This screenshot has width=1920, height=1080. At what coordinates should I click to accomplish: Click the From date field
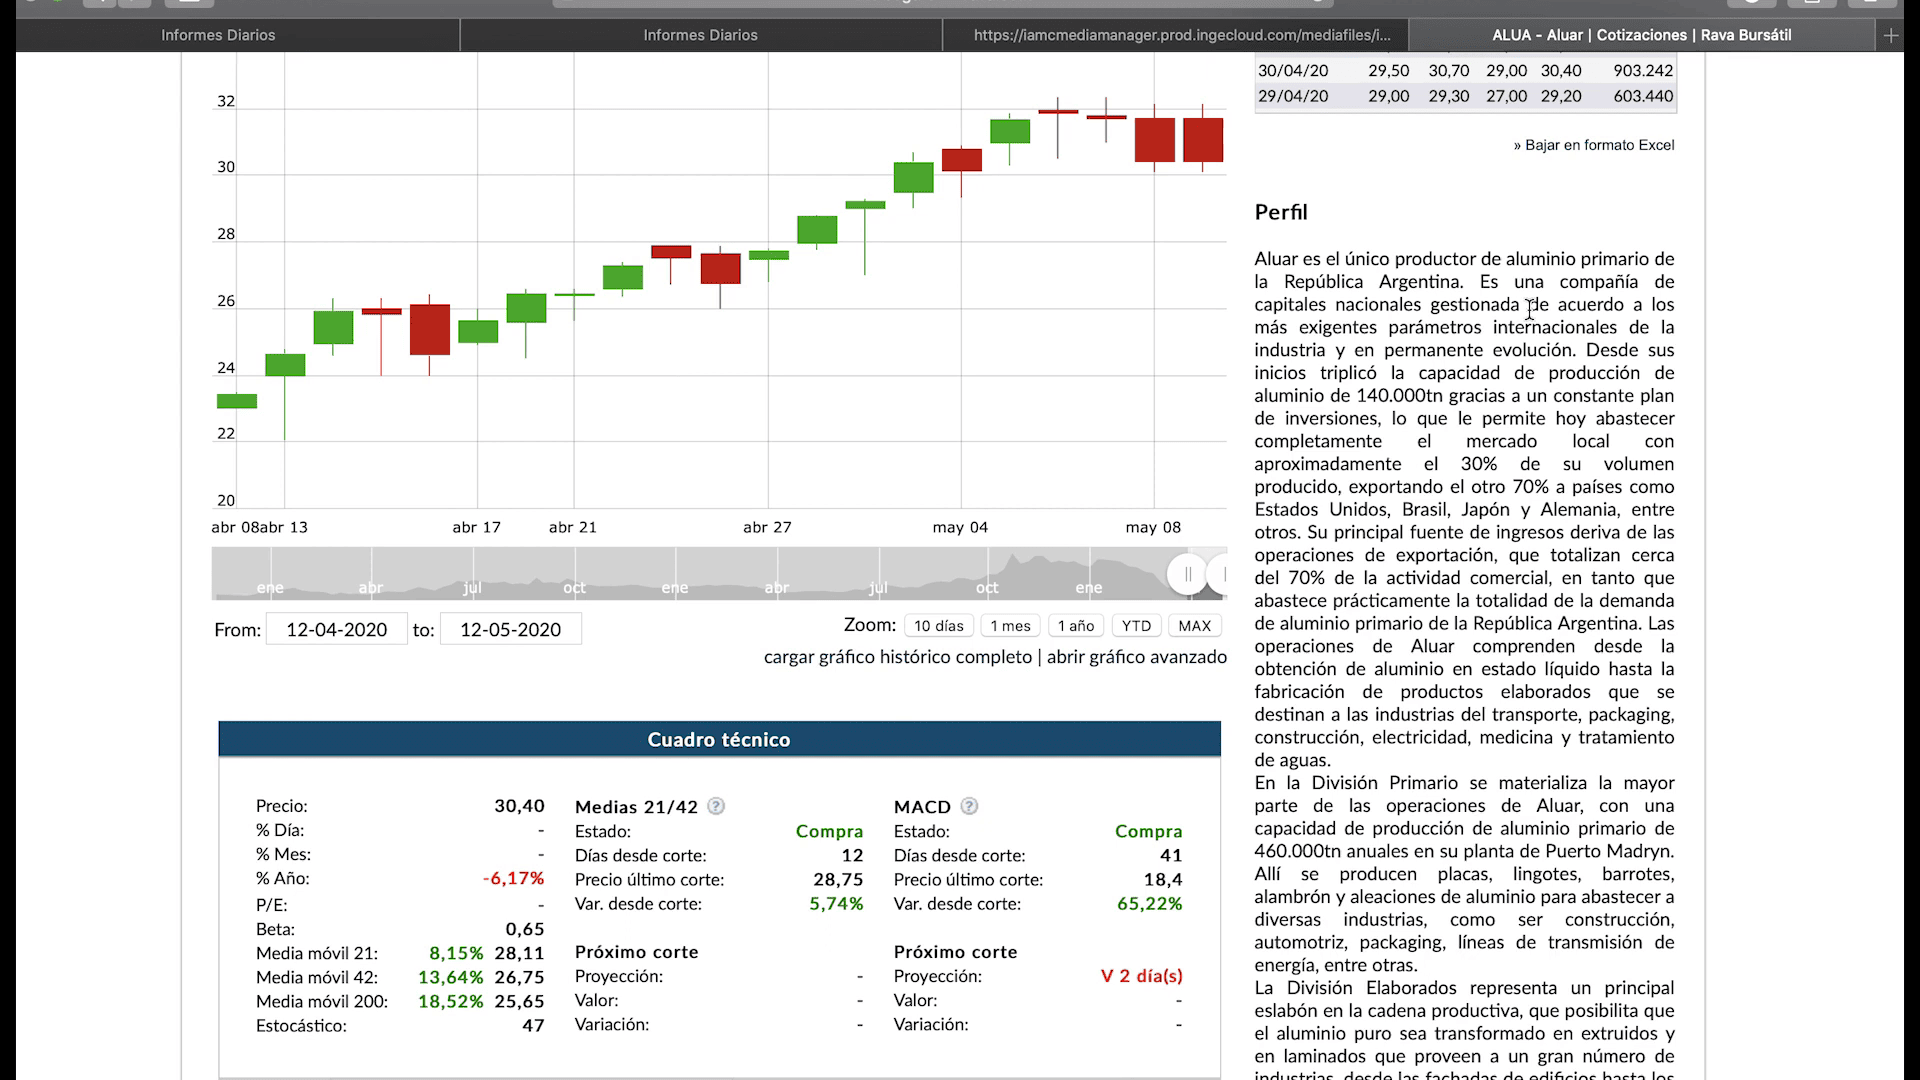[x=336, y=629]
